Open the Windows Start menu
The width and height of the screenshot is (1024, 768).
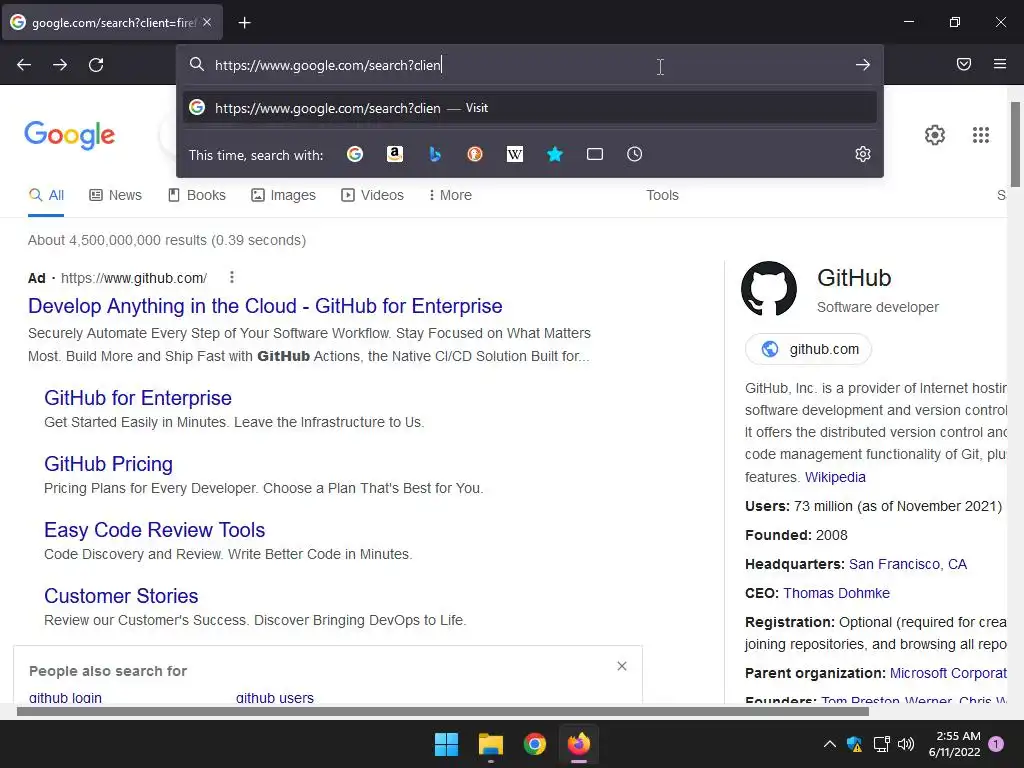(447, 744)
